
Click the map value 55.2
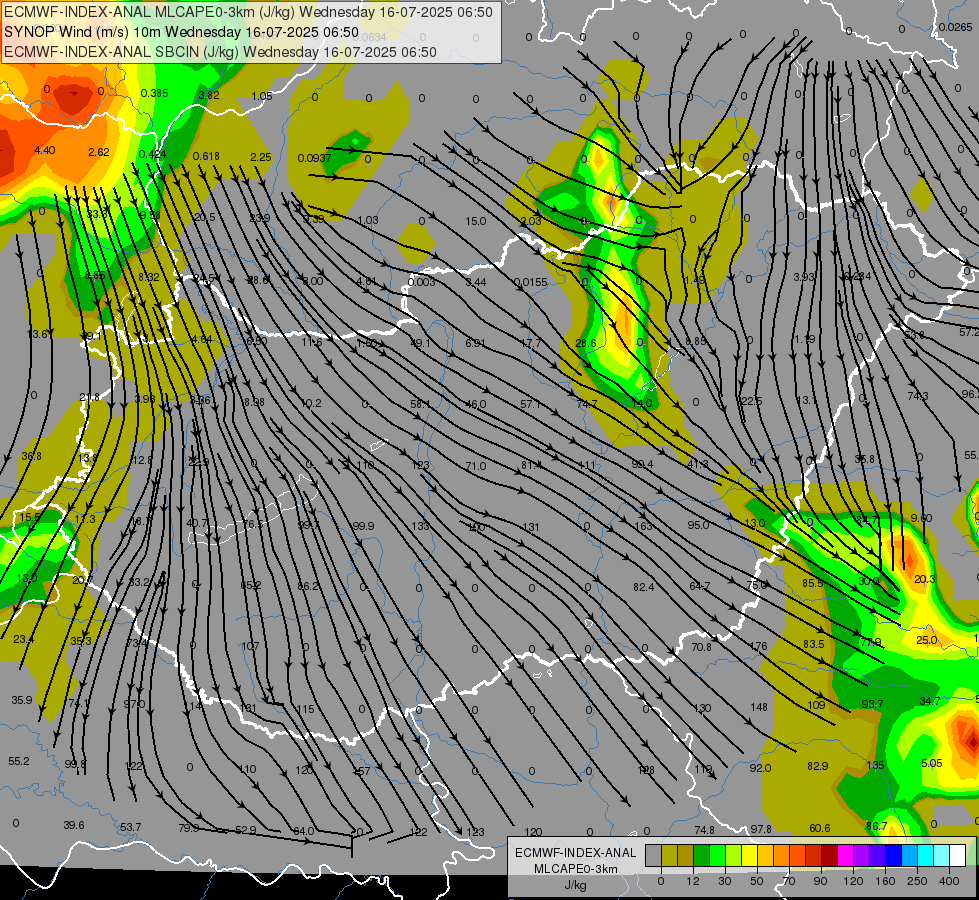pyautogui.click(x=19, y=761)
